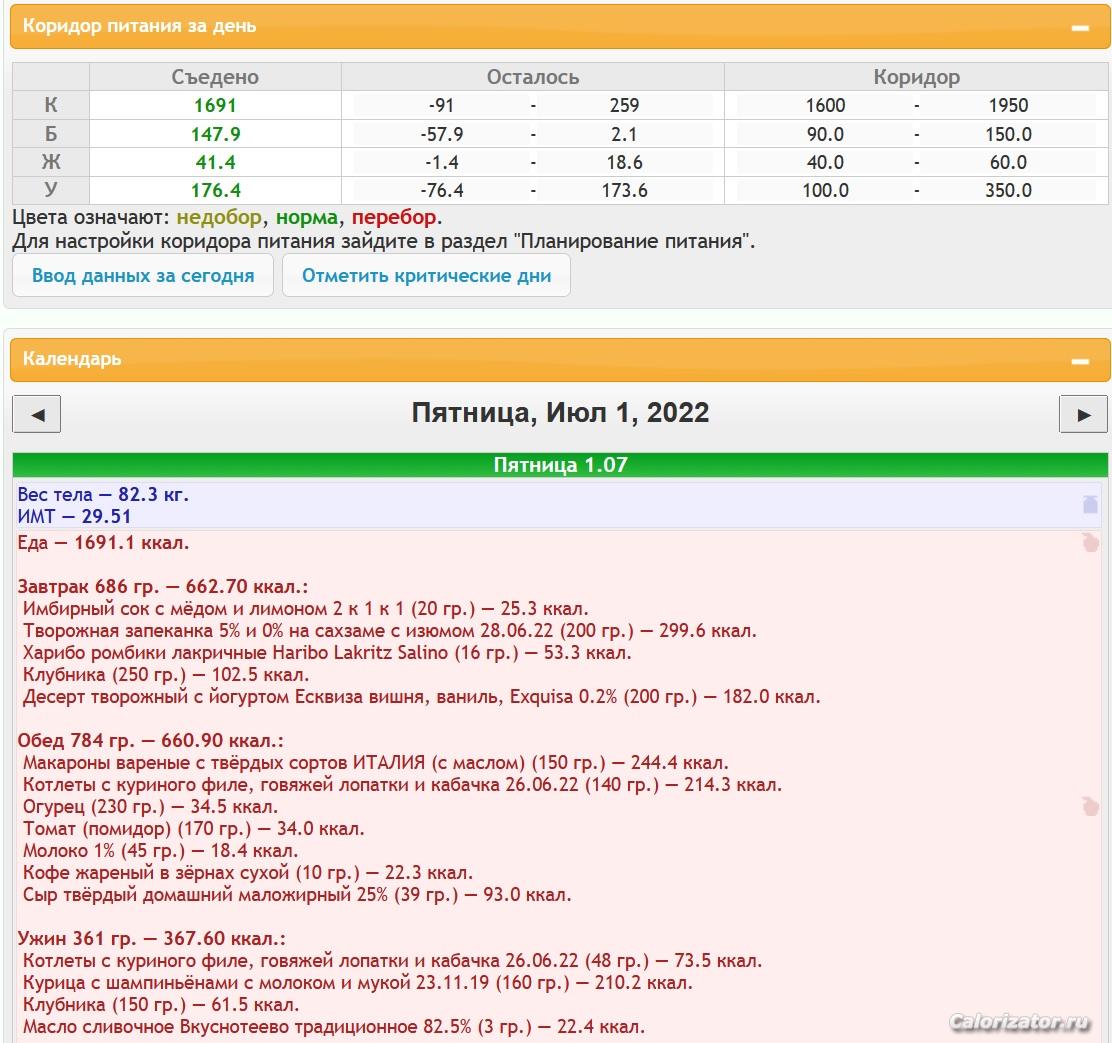Click the apple icon beside Огурец row
The width and height of the screenshot is (1112, 1043).
(x=1090, y=806)
